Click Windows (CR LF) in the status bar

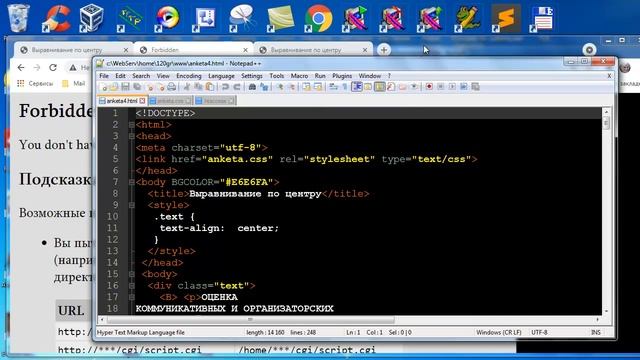[x=499, y=333]
